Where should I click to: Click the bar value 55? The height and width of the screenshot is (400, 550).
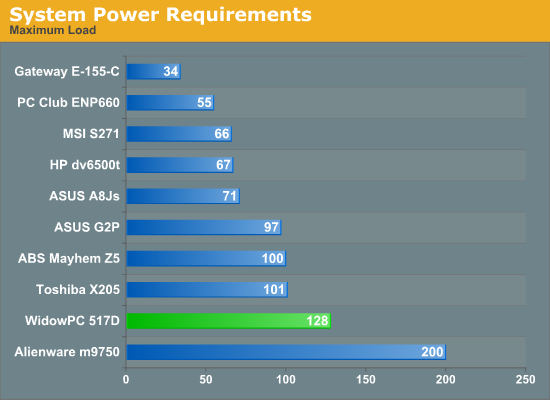coord(204,102)
